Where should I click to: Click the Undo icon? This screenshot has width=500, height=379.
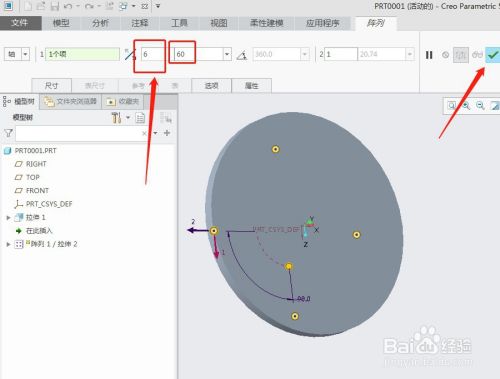point(68,6)
